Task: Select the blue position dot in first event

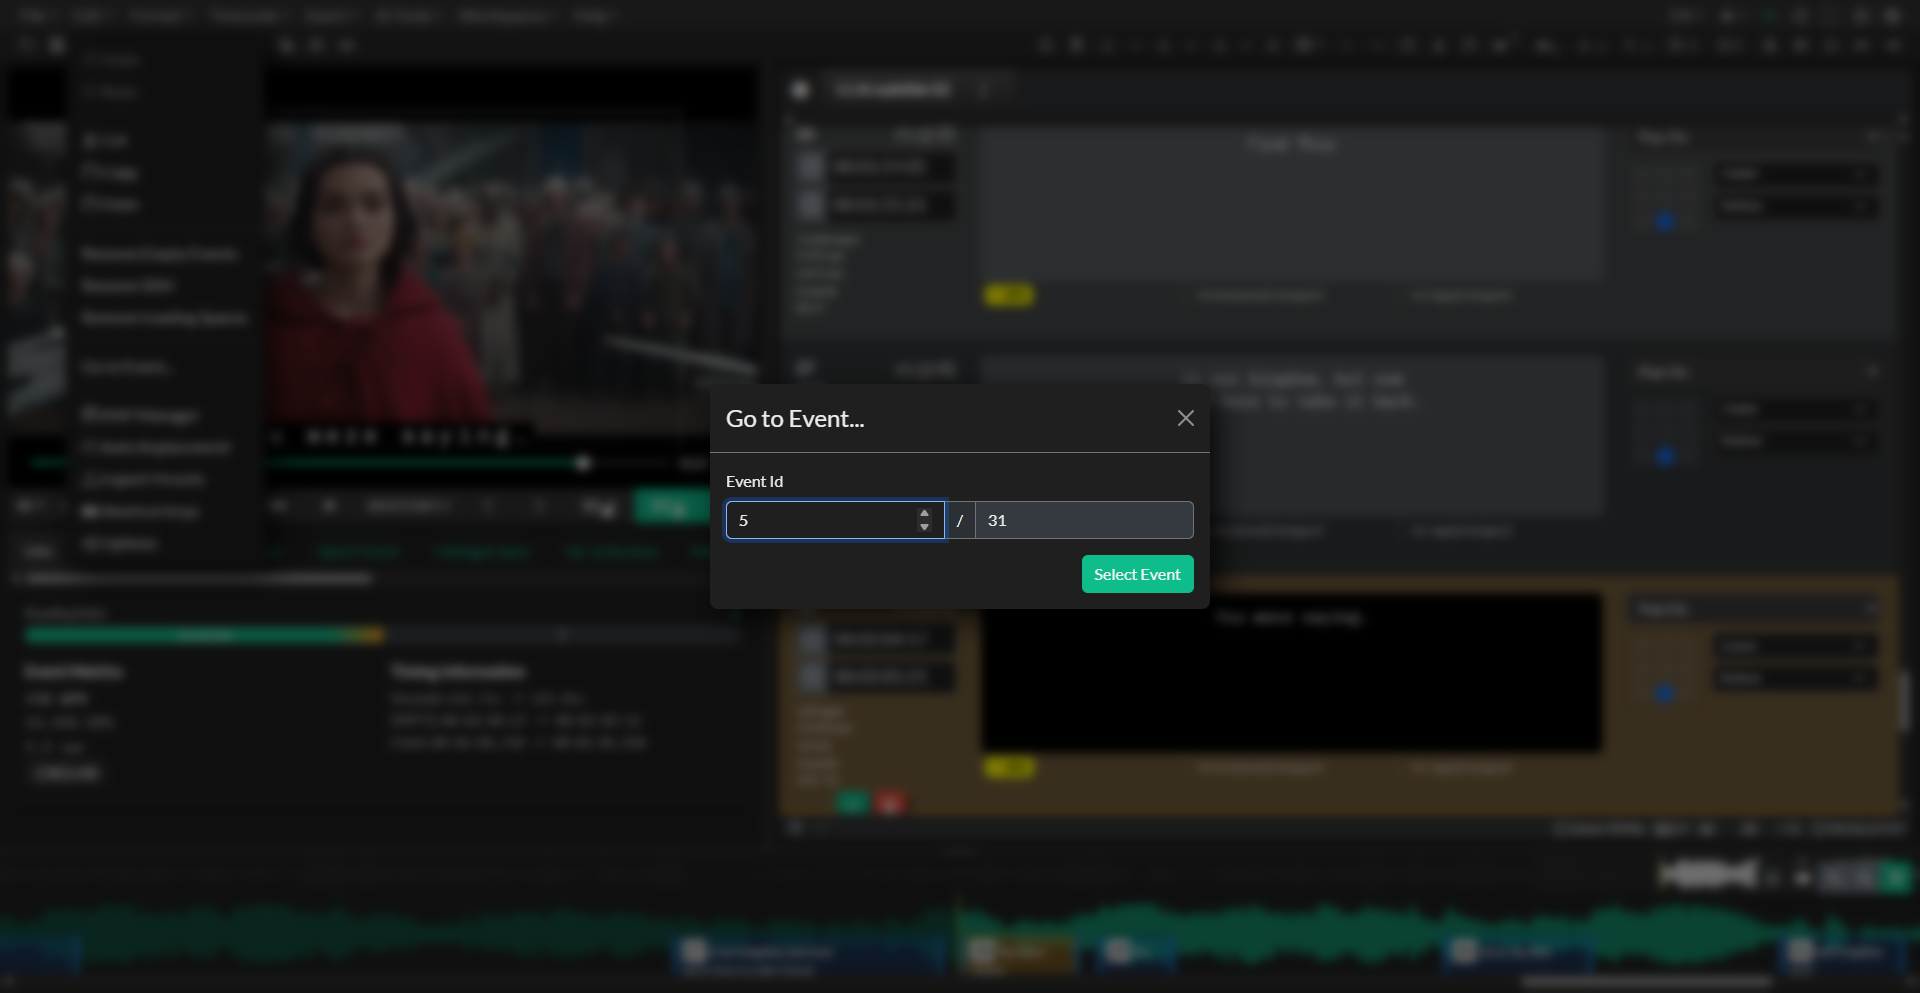Action: point(1665,221)
